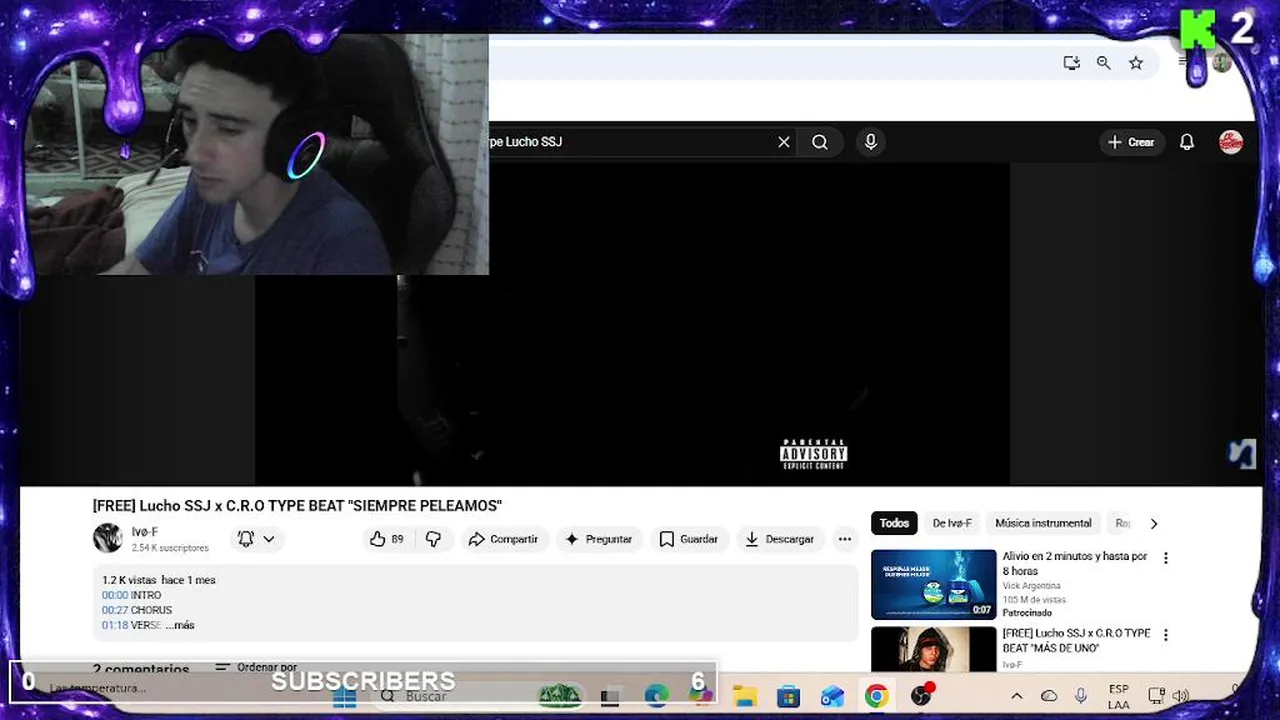Screen dimensions: 1280x720
Task: Open MÁS DE UNO type beat title
Action: (1077, 641)
